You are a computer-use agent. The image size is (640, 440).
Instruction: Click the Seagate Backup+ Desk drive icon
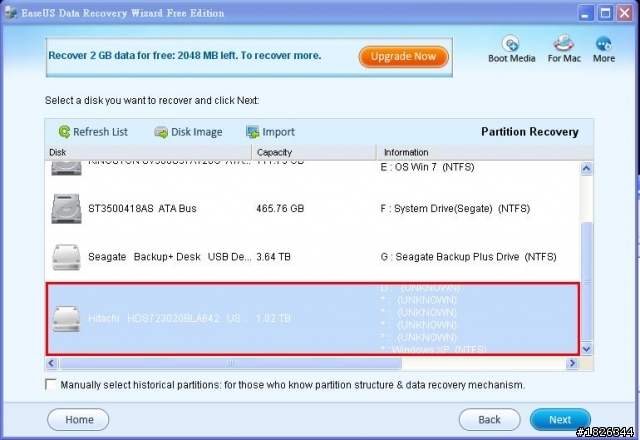pos(66,257)
